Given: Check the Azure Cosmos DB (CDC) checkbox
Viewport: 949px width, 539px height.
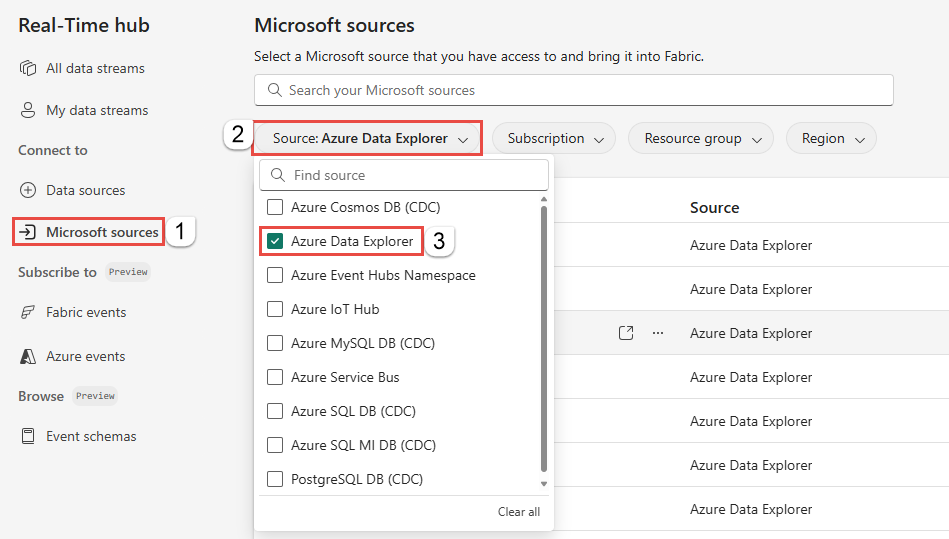Looking at the screenshot, I should pos(275,207).
